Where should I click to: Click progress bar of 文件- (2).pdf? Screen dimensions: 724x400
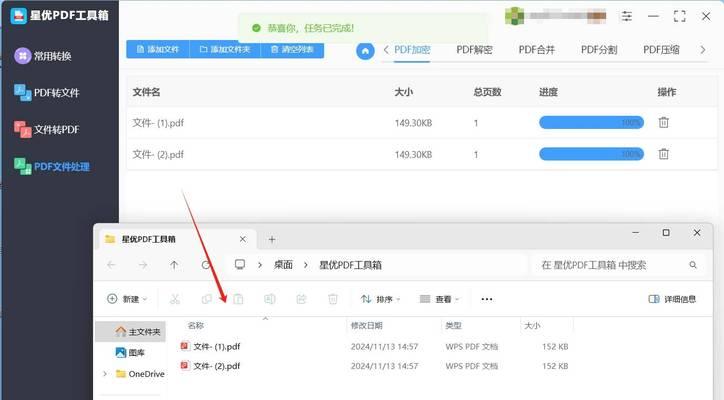pos(591,154)
